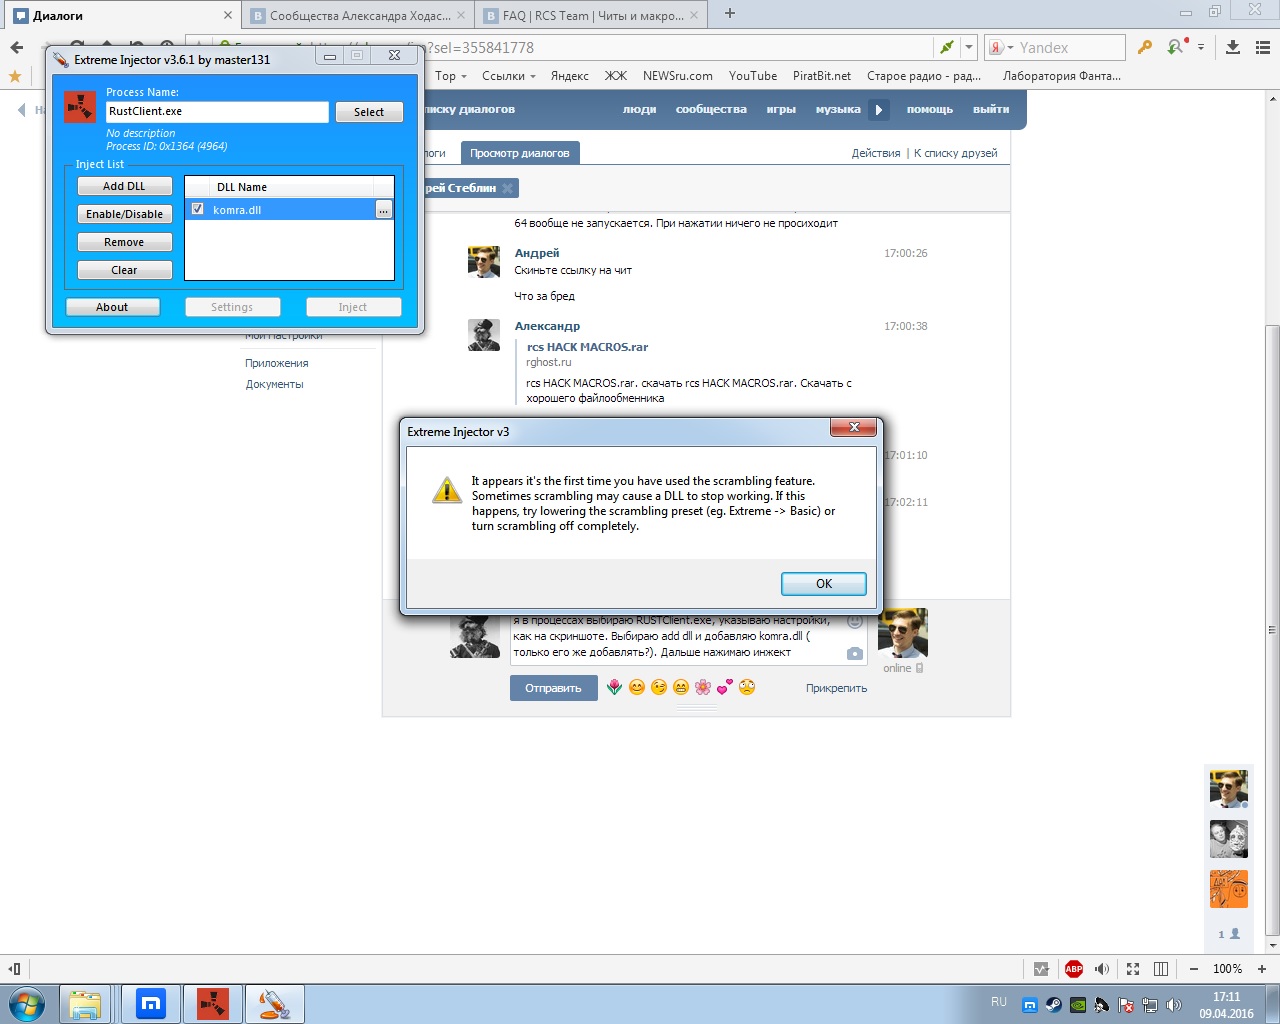
Task: Click the camera photo attach icon
Action: coord(854,653)
